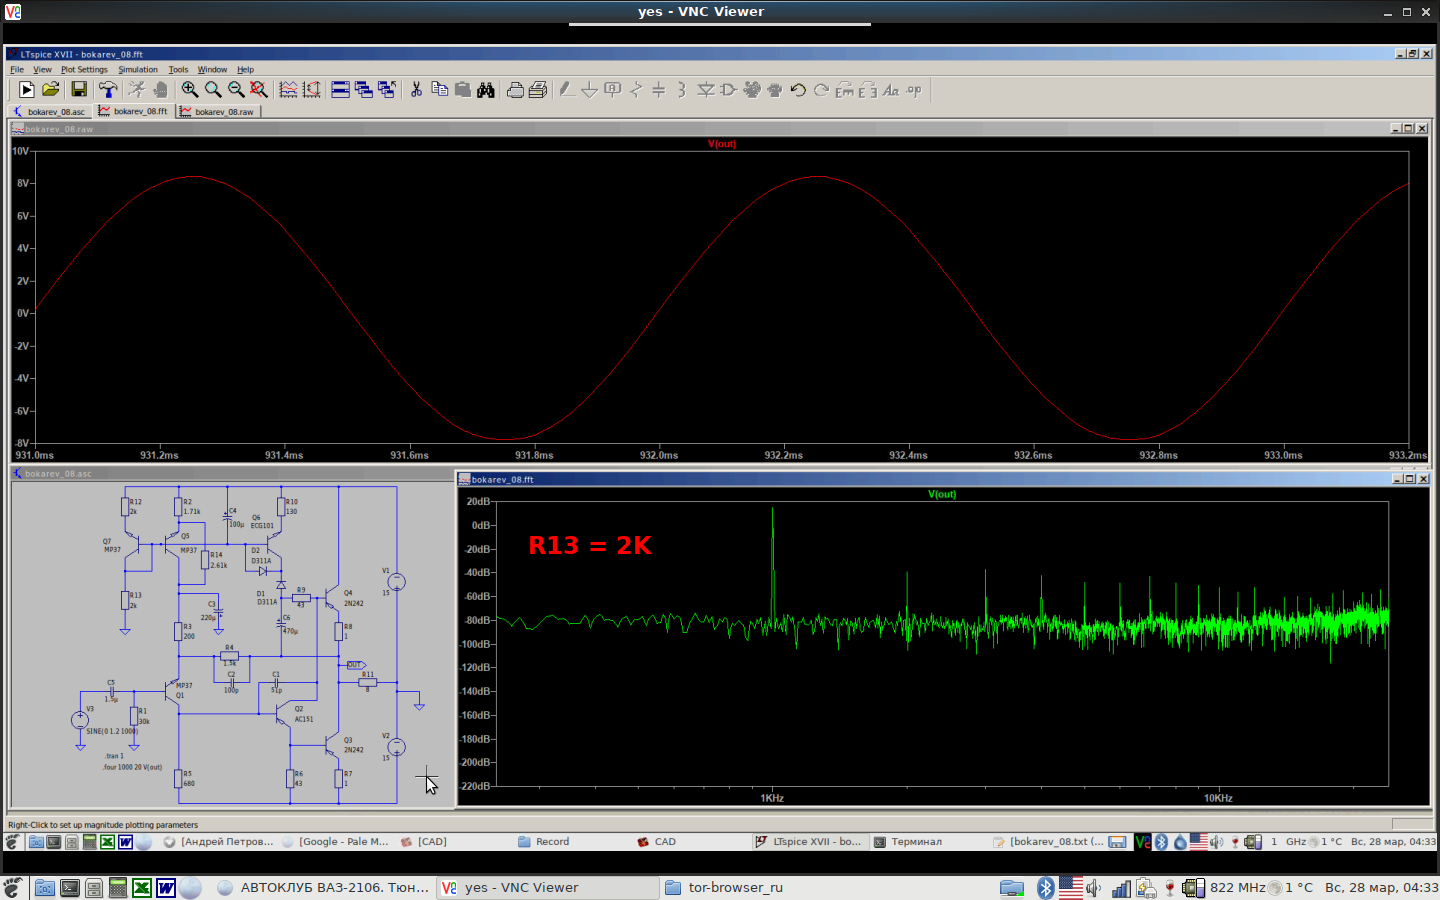Click the Print icon in toolbar
This screenshot has width=1440, height=900.
point(515,90)
